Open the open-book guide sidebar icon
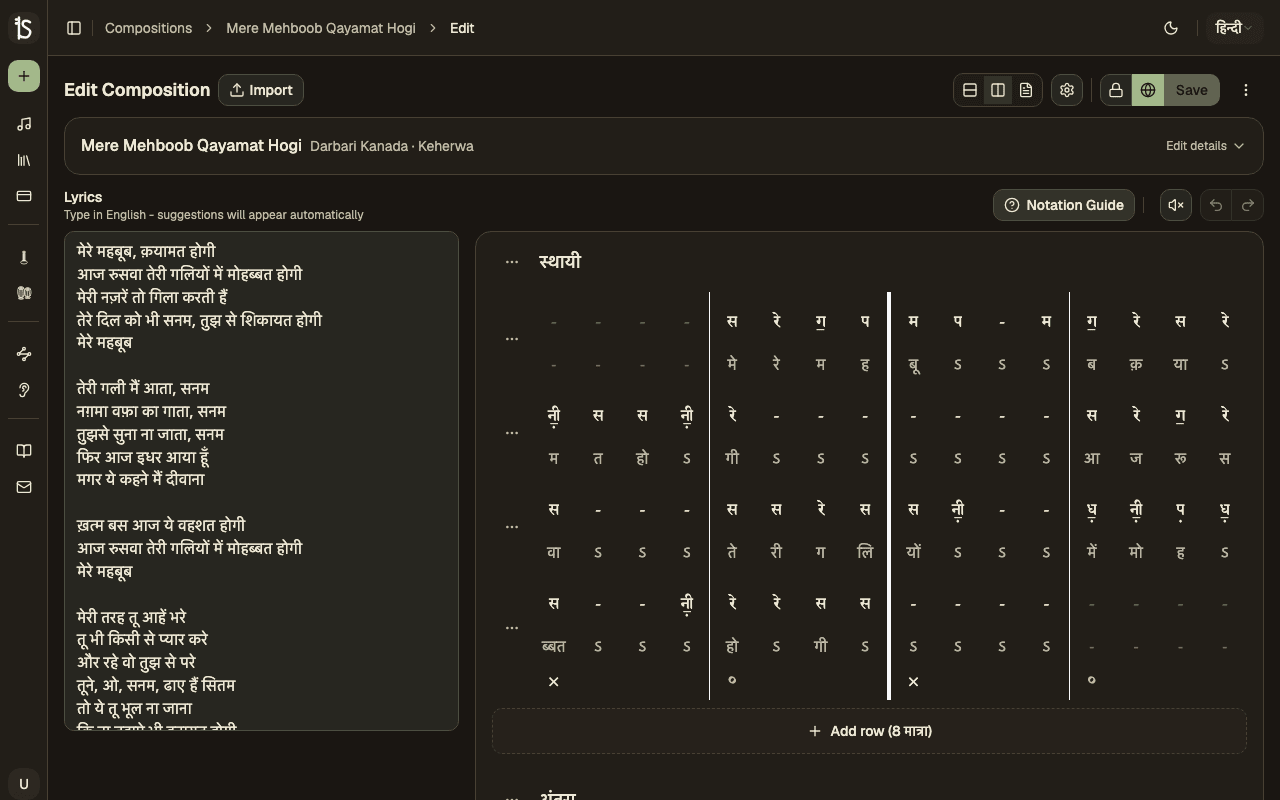 24,451
